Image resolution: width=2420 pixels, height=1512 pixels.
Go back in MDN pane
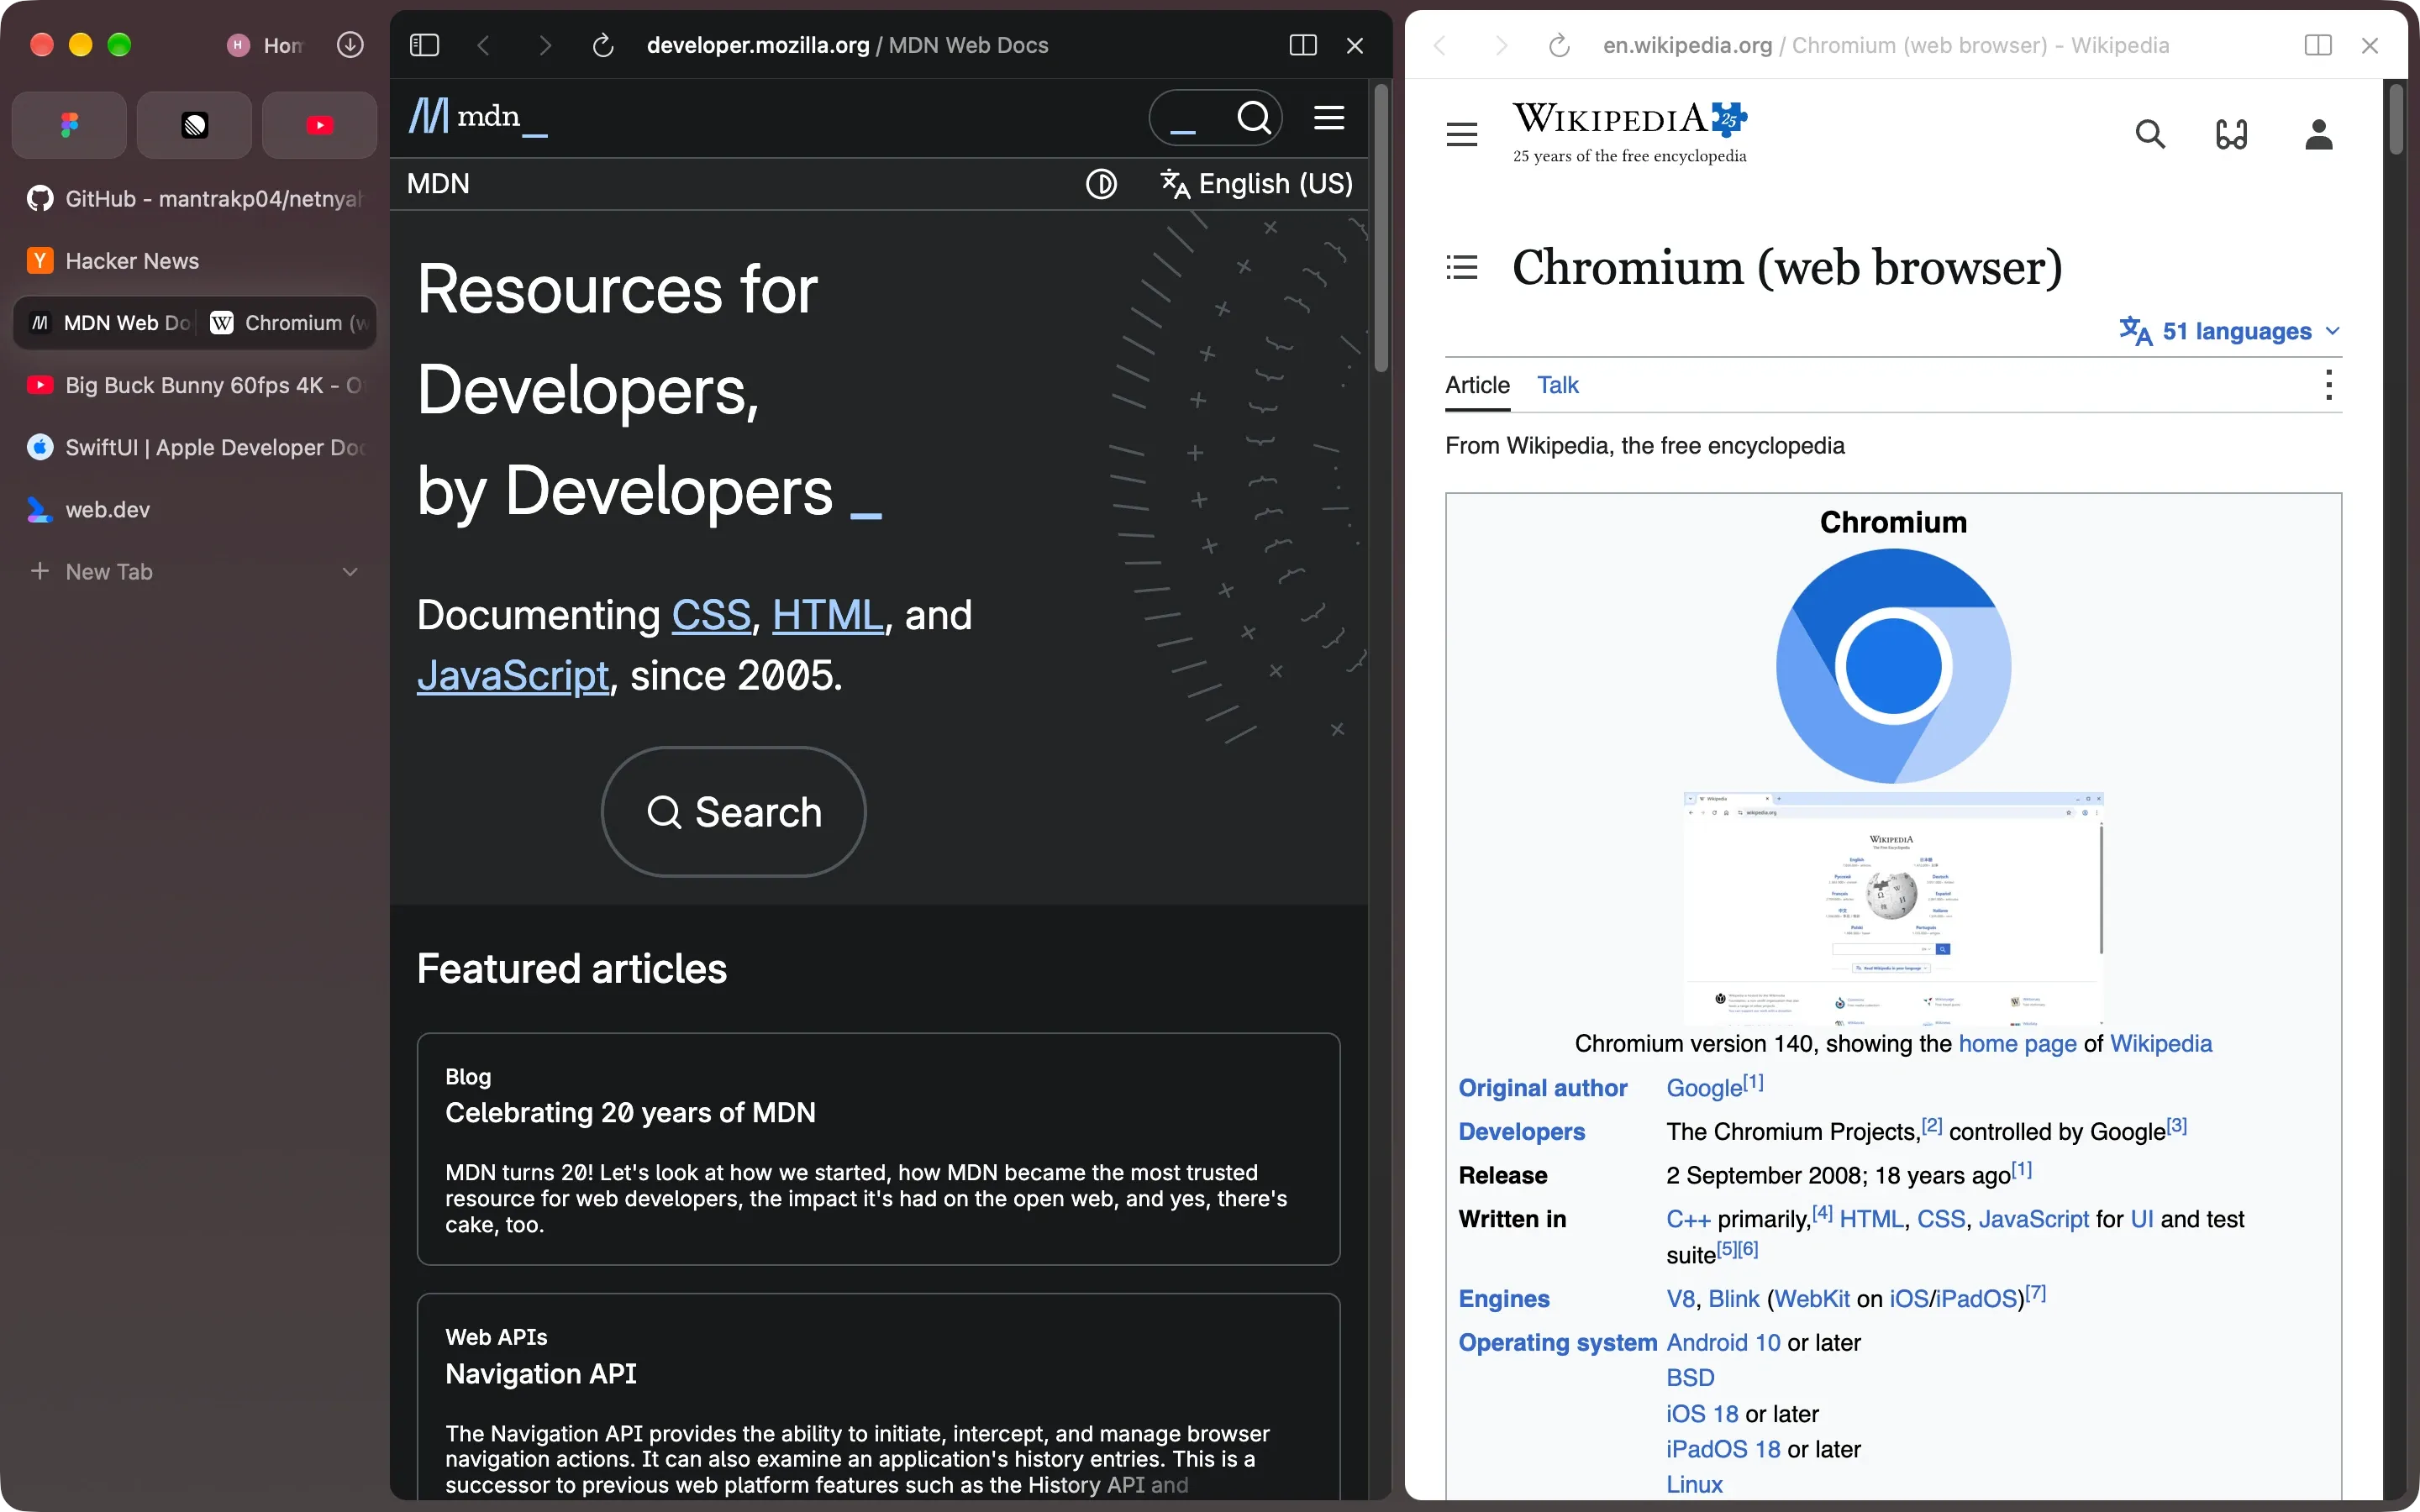pyautogui.click(x=484, y=45)
